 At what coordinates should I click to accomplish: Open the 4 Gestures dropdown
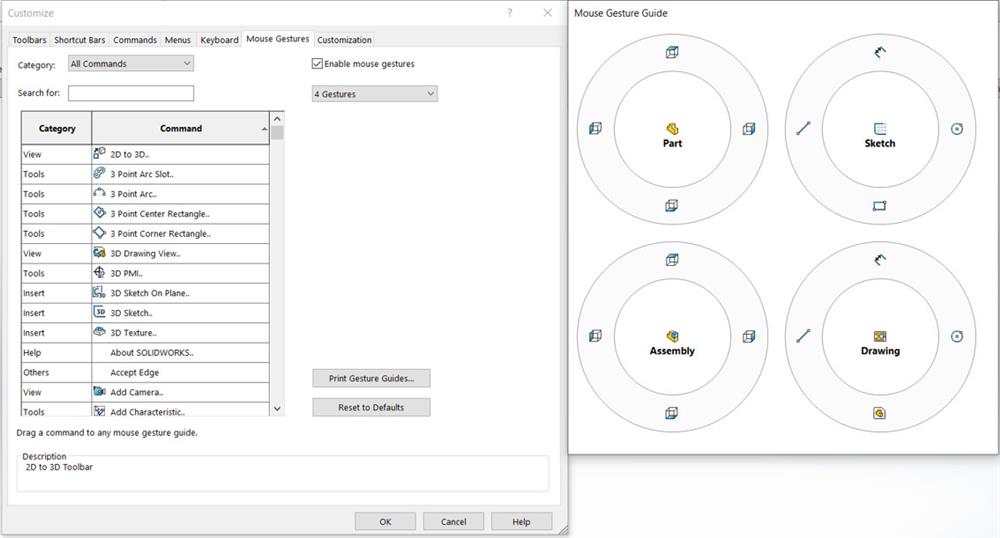374,94
